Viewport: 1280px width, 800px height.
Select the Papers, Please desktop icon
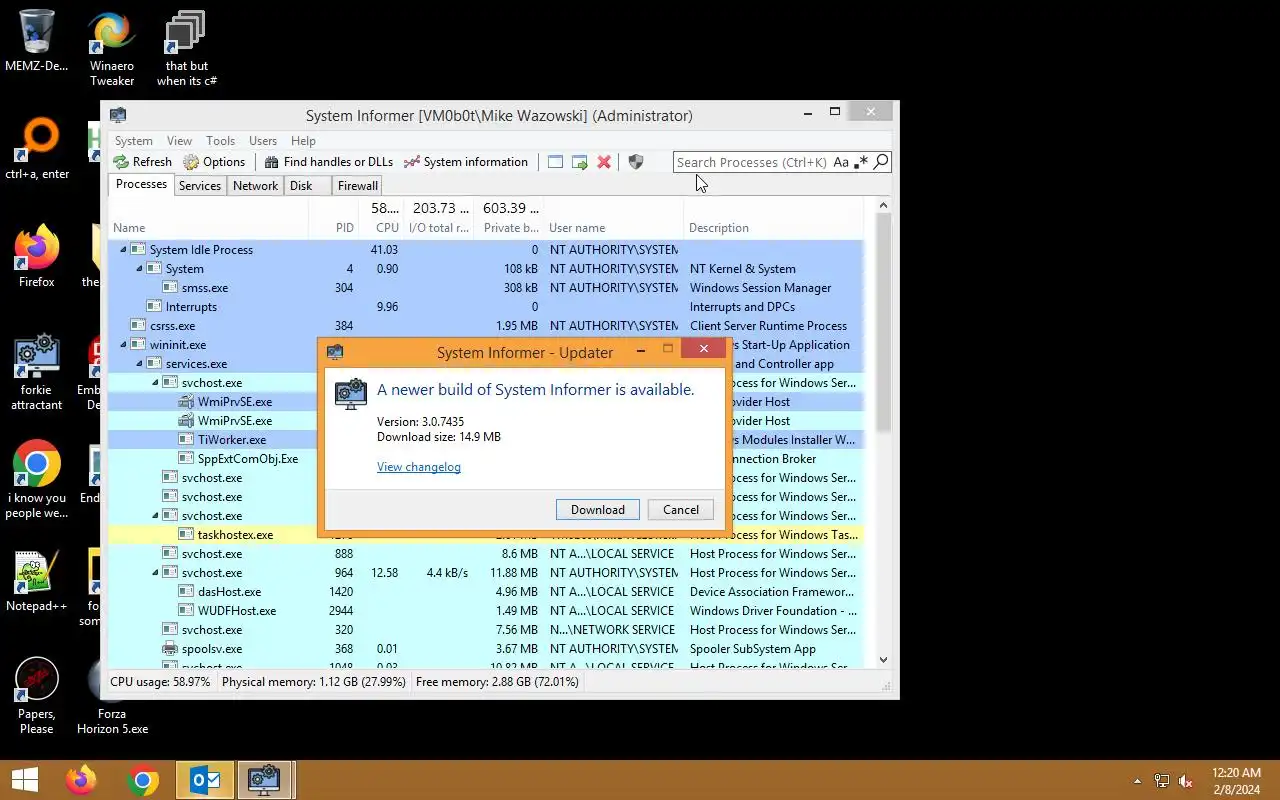tap(37, 695)
